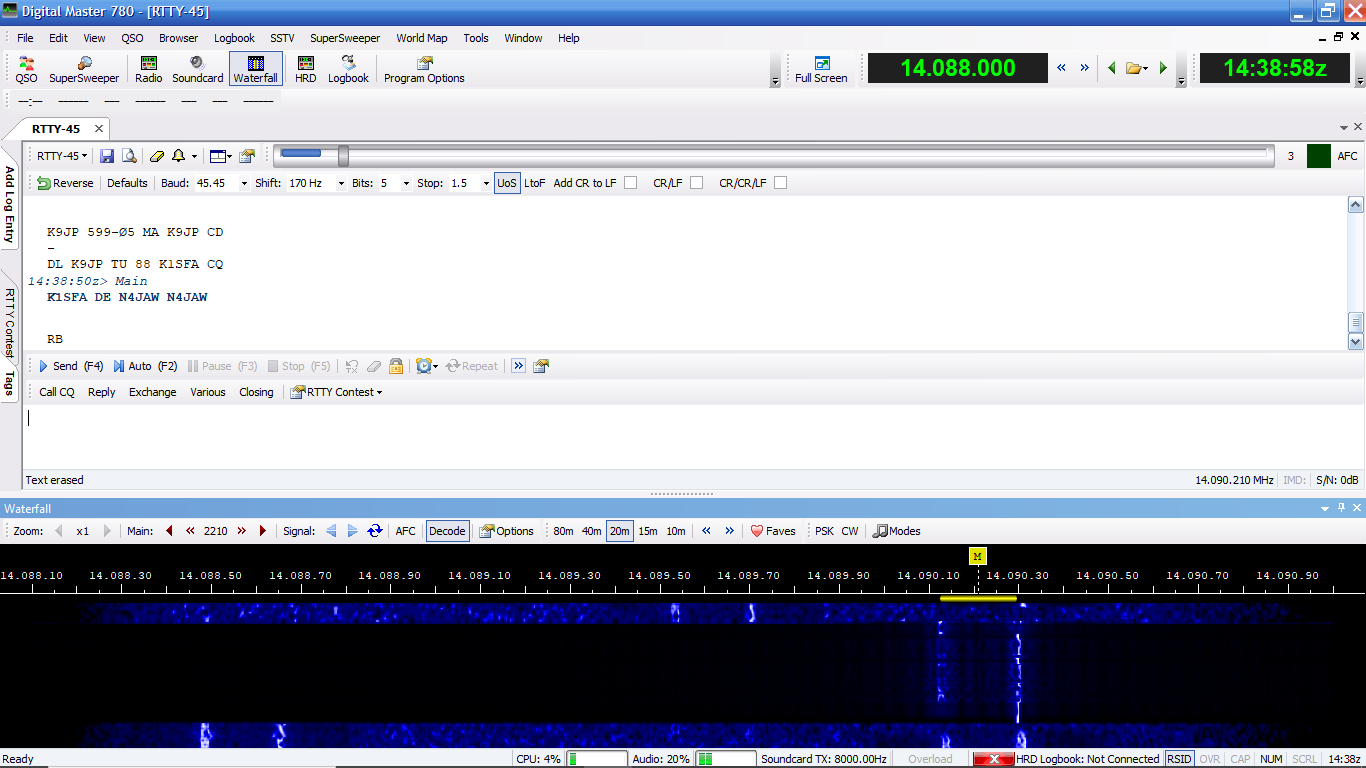Open the SuperSweeper toolbar icon
This screenshot has width=1366, height=768.
tap(84, 69)
